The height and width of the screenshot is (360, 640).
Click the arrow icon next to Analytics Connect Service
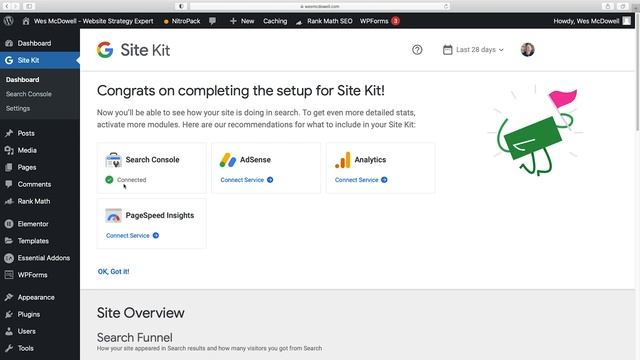tap(384, 180)
